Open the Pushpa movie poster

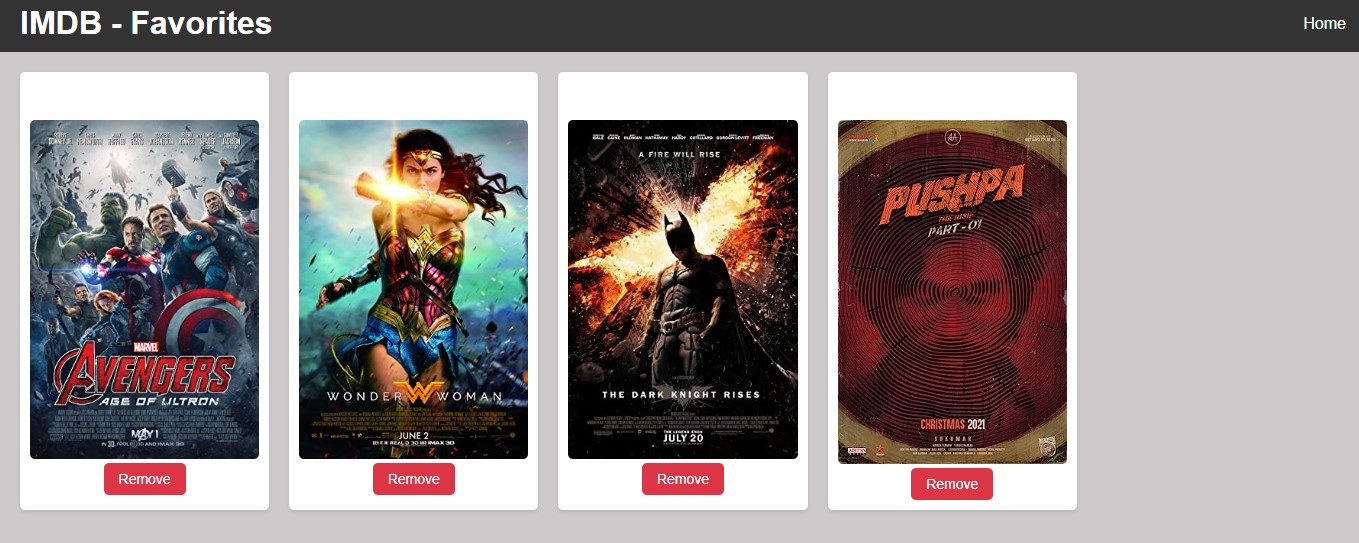tap(952, 292)
